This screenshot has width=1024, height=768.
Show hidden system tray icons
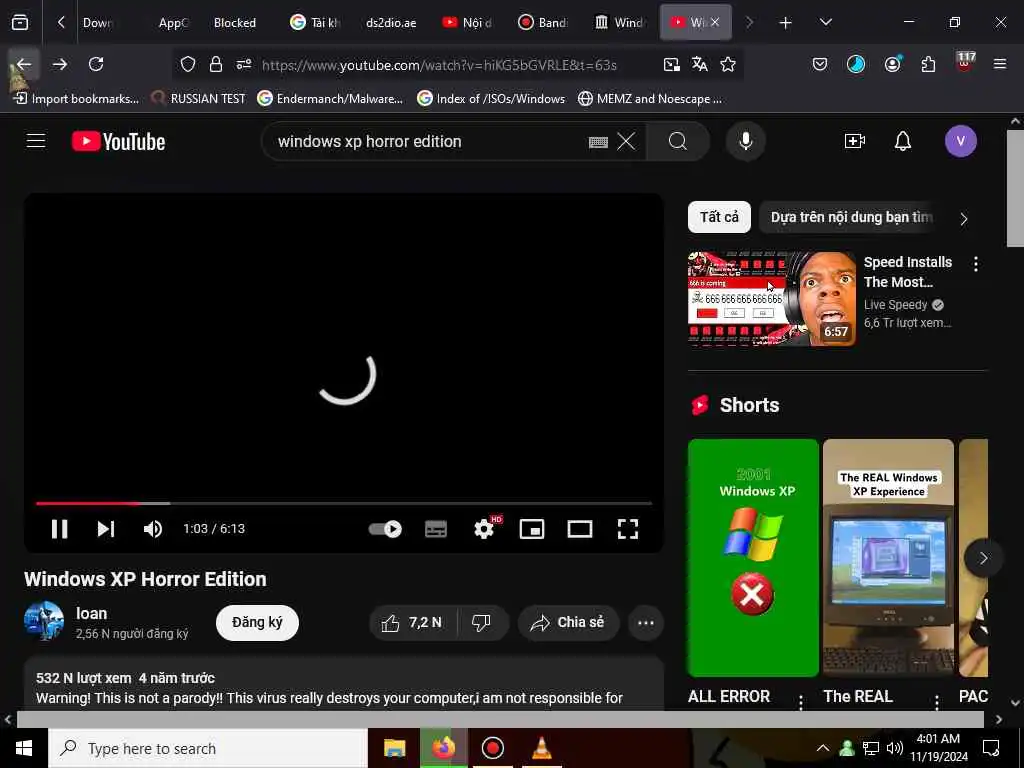823,748
